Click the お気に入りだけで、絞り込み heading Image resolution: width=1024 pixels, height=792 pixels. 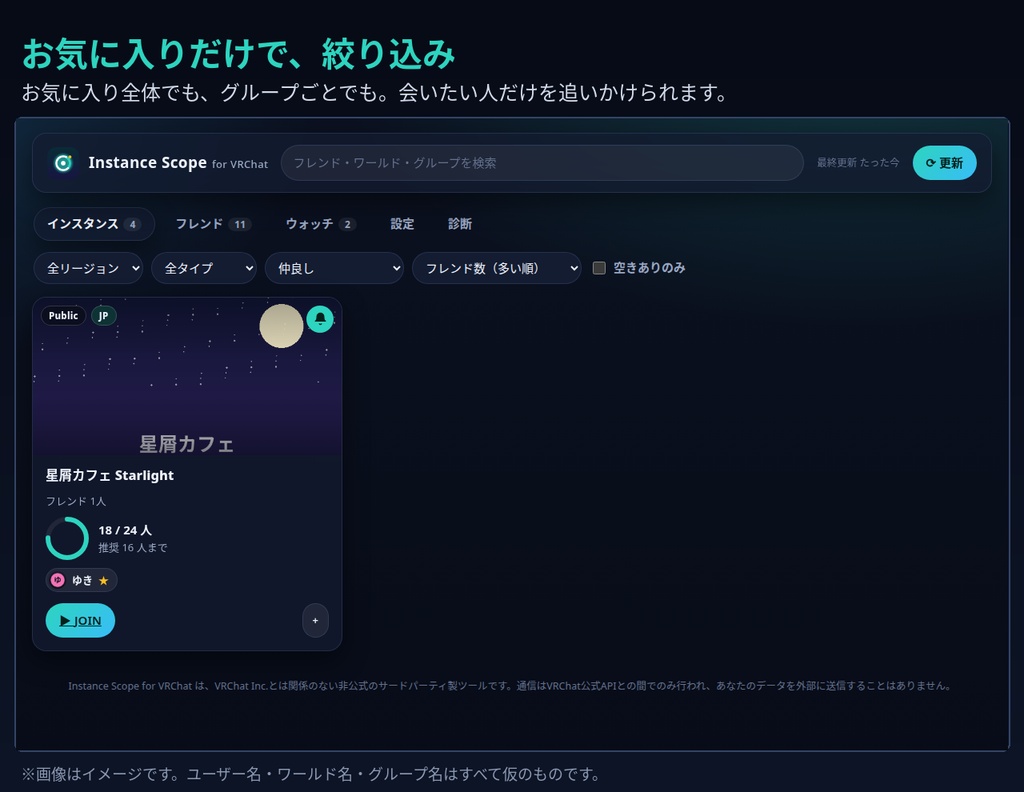[238, 54]
